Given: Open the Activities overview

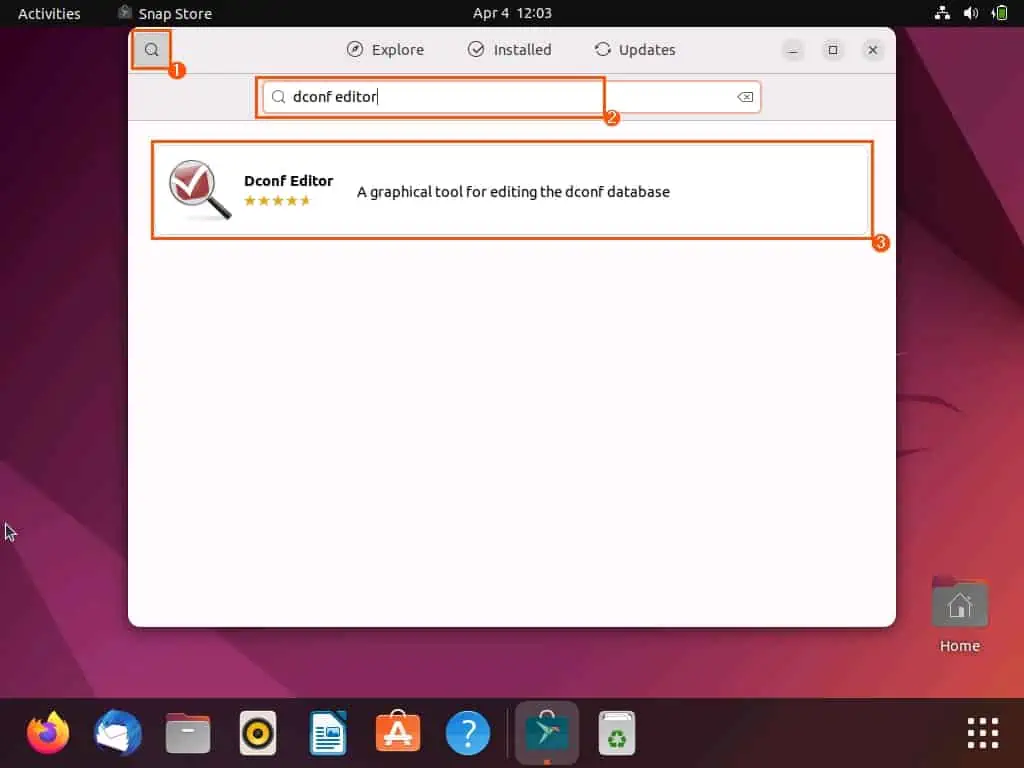Looking at the screenshot, I should pyautogui.click(x=46, y=13).
